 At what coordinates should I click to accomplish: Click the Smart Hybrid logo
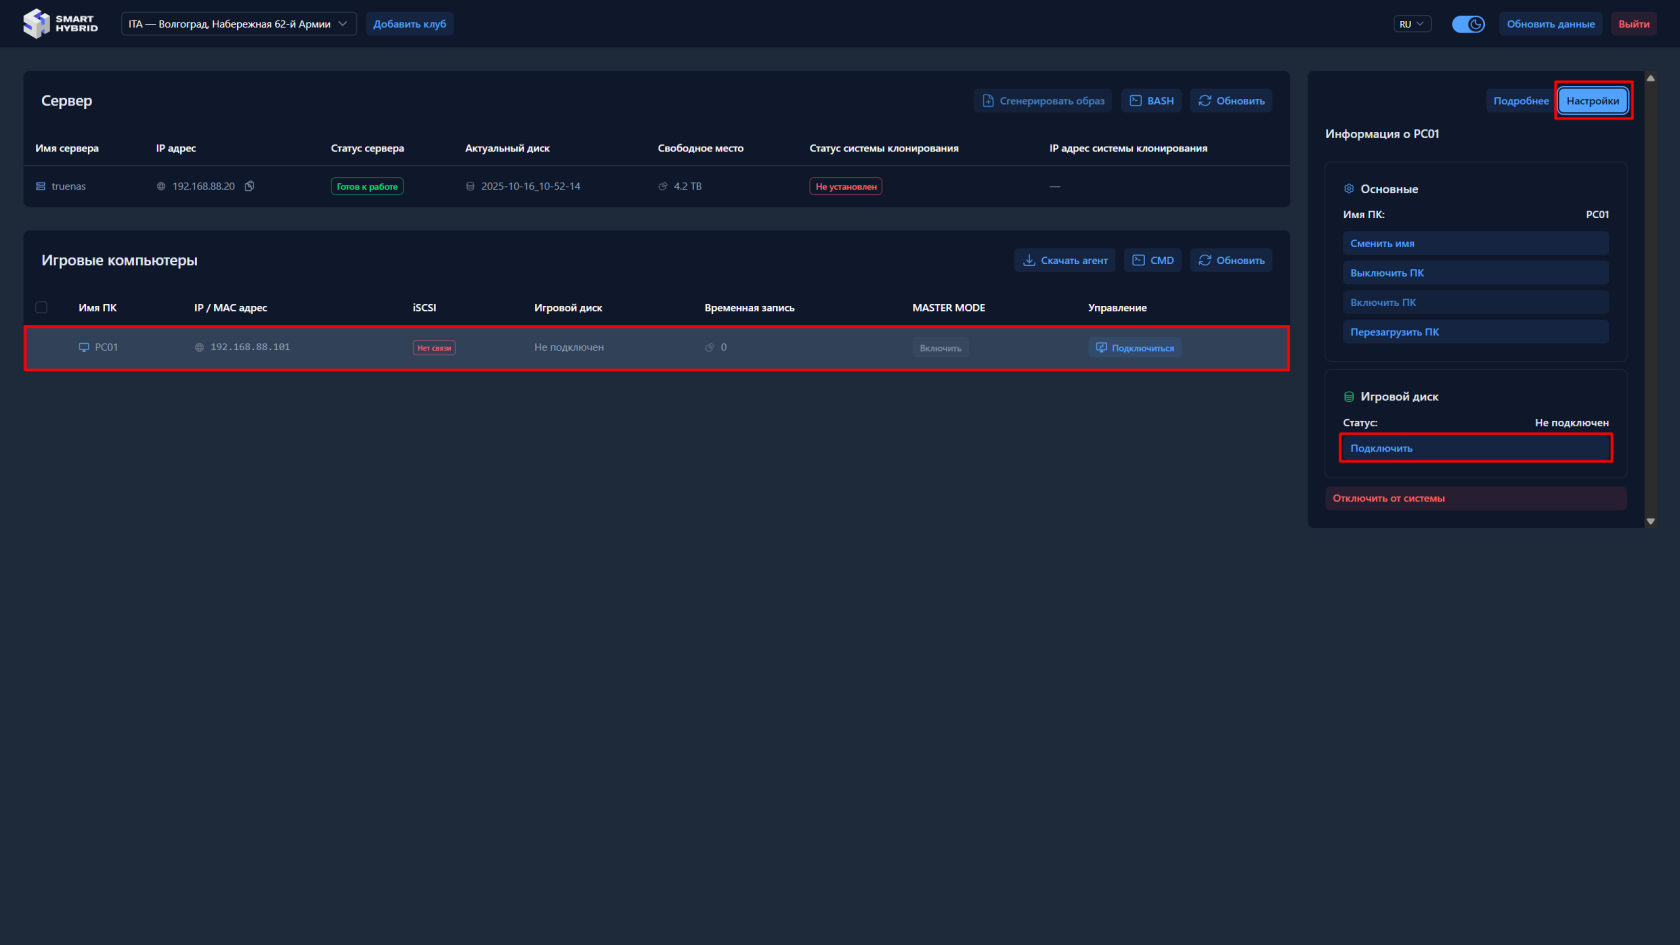[60, 24]
